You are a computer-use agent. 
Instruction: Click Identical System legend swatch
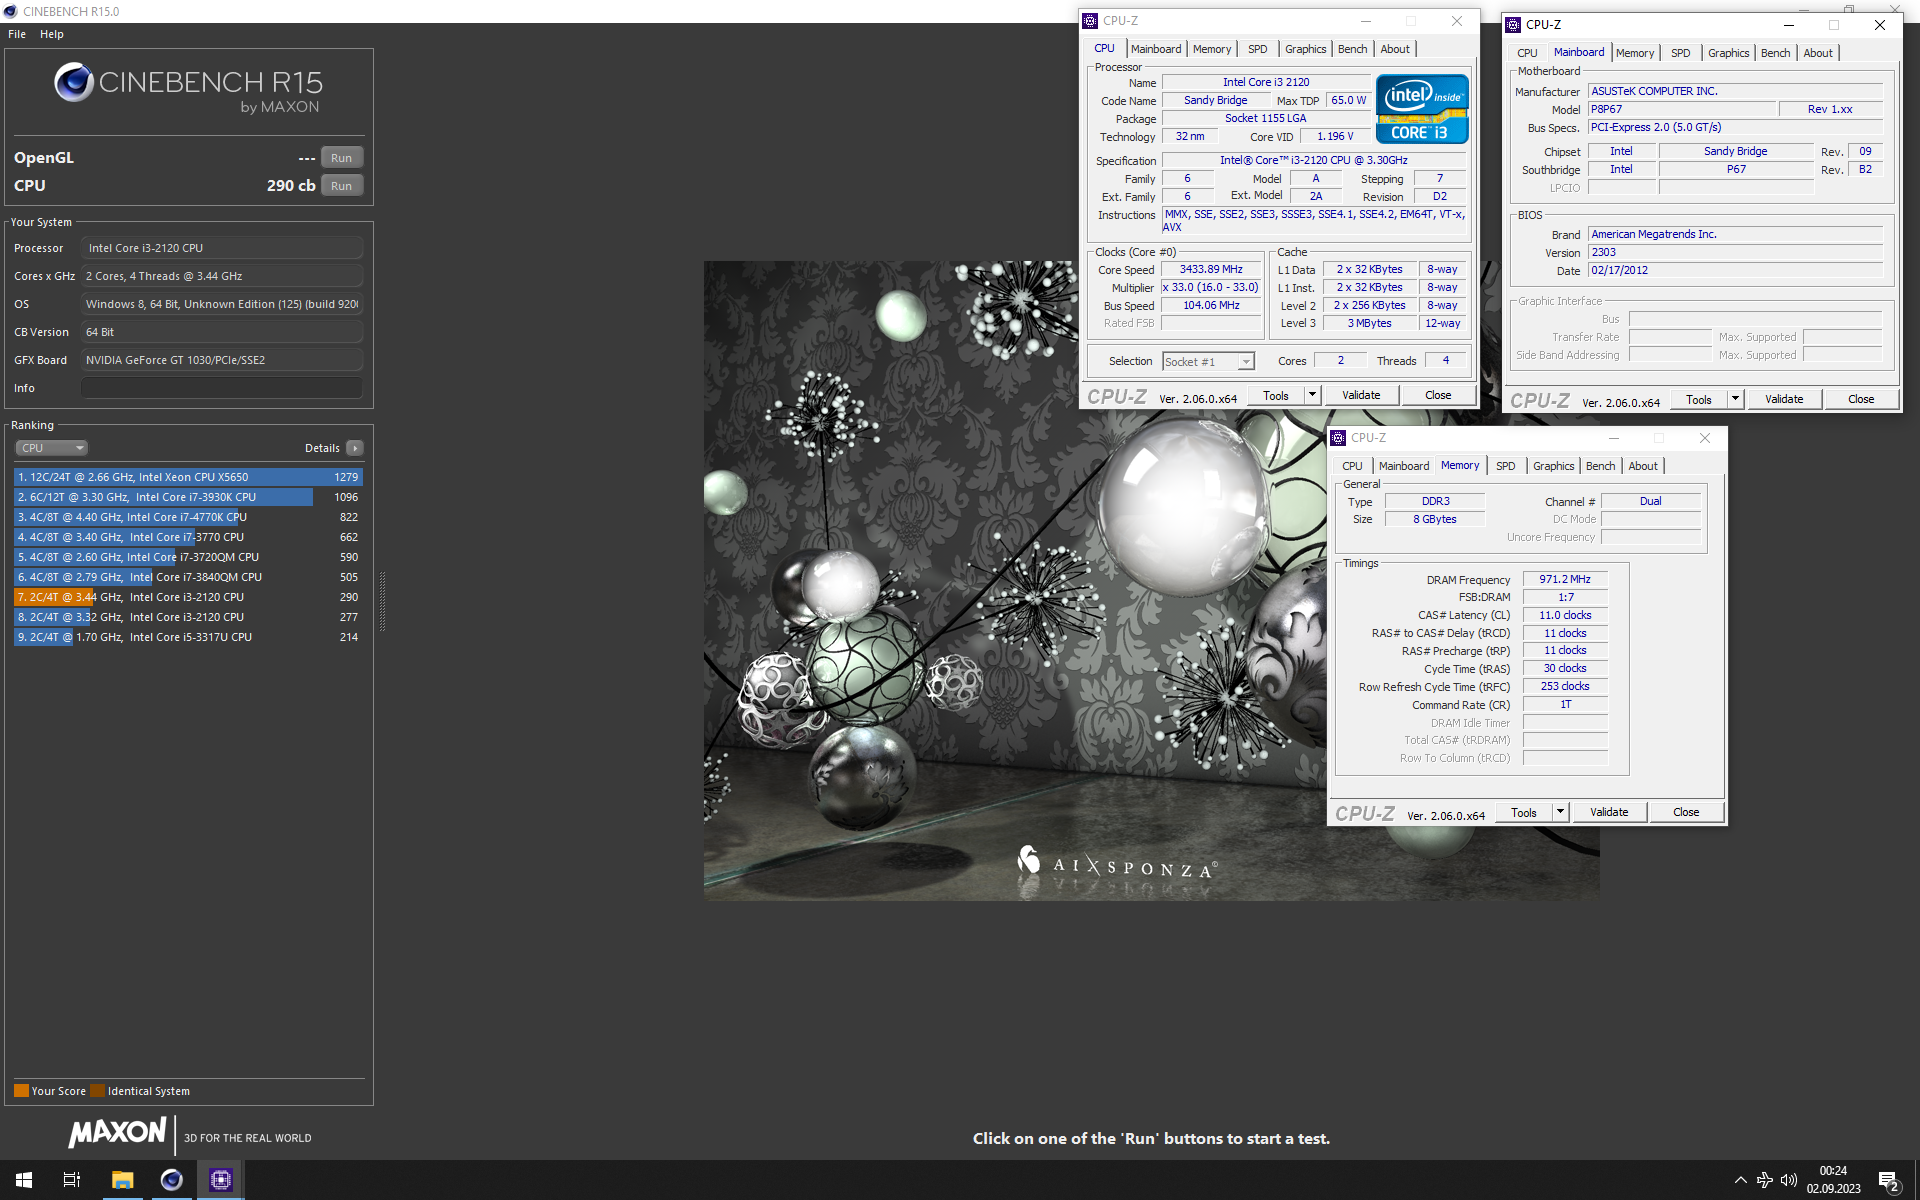coord(97,1091)
